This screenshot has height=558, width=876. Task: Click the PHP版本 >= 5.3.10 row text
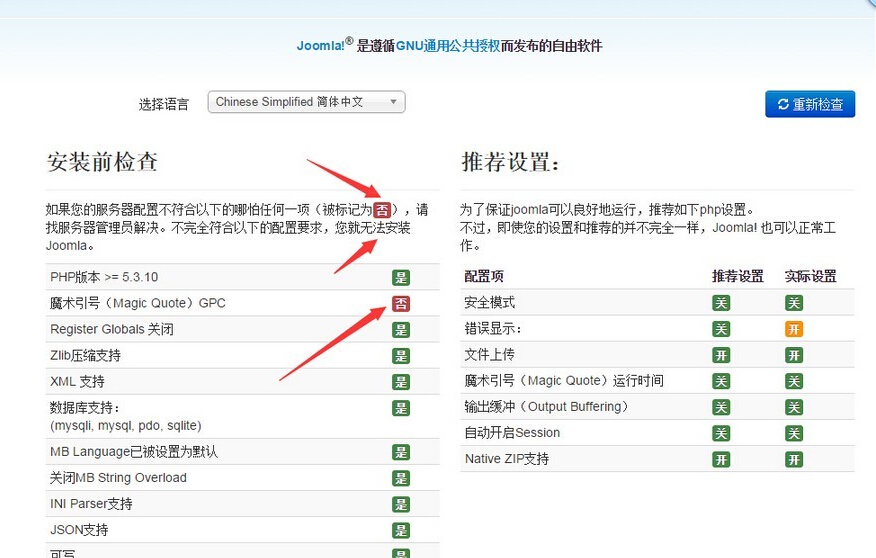click(x=104, y=277)
